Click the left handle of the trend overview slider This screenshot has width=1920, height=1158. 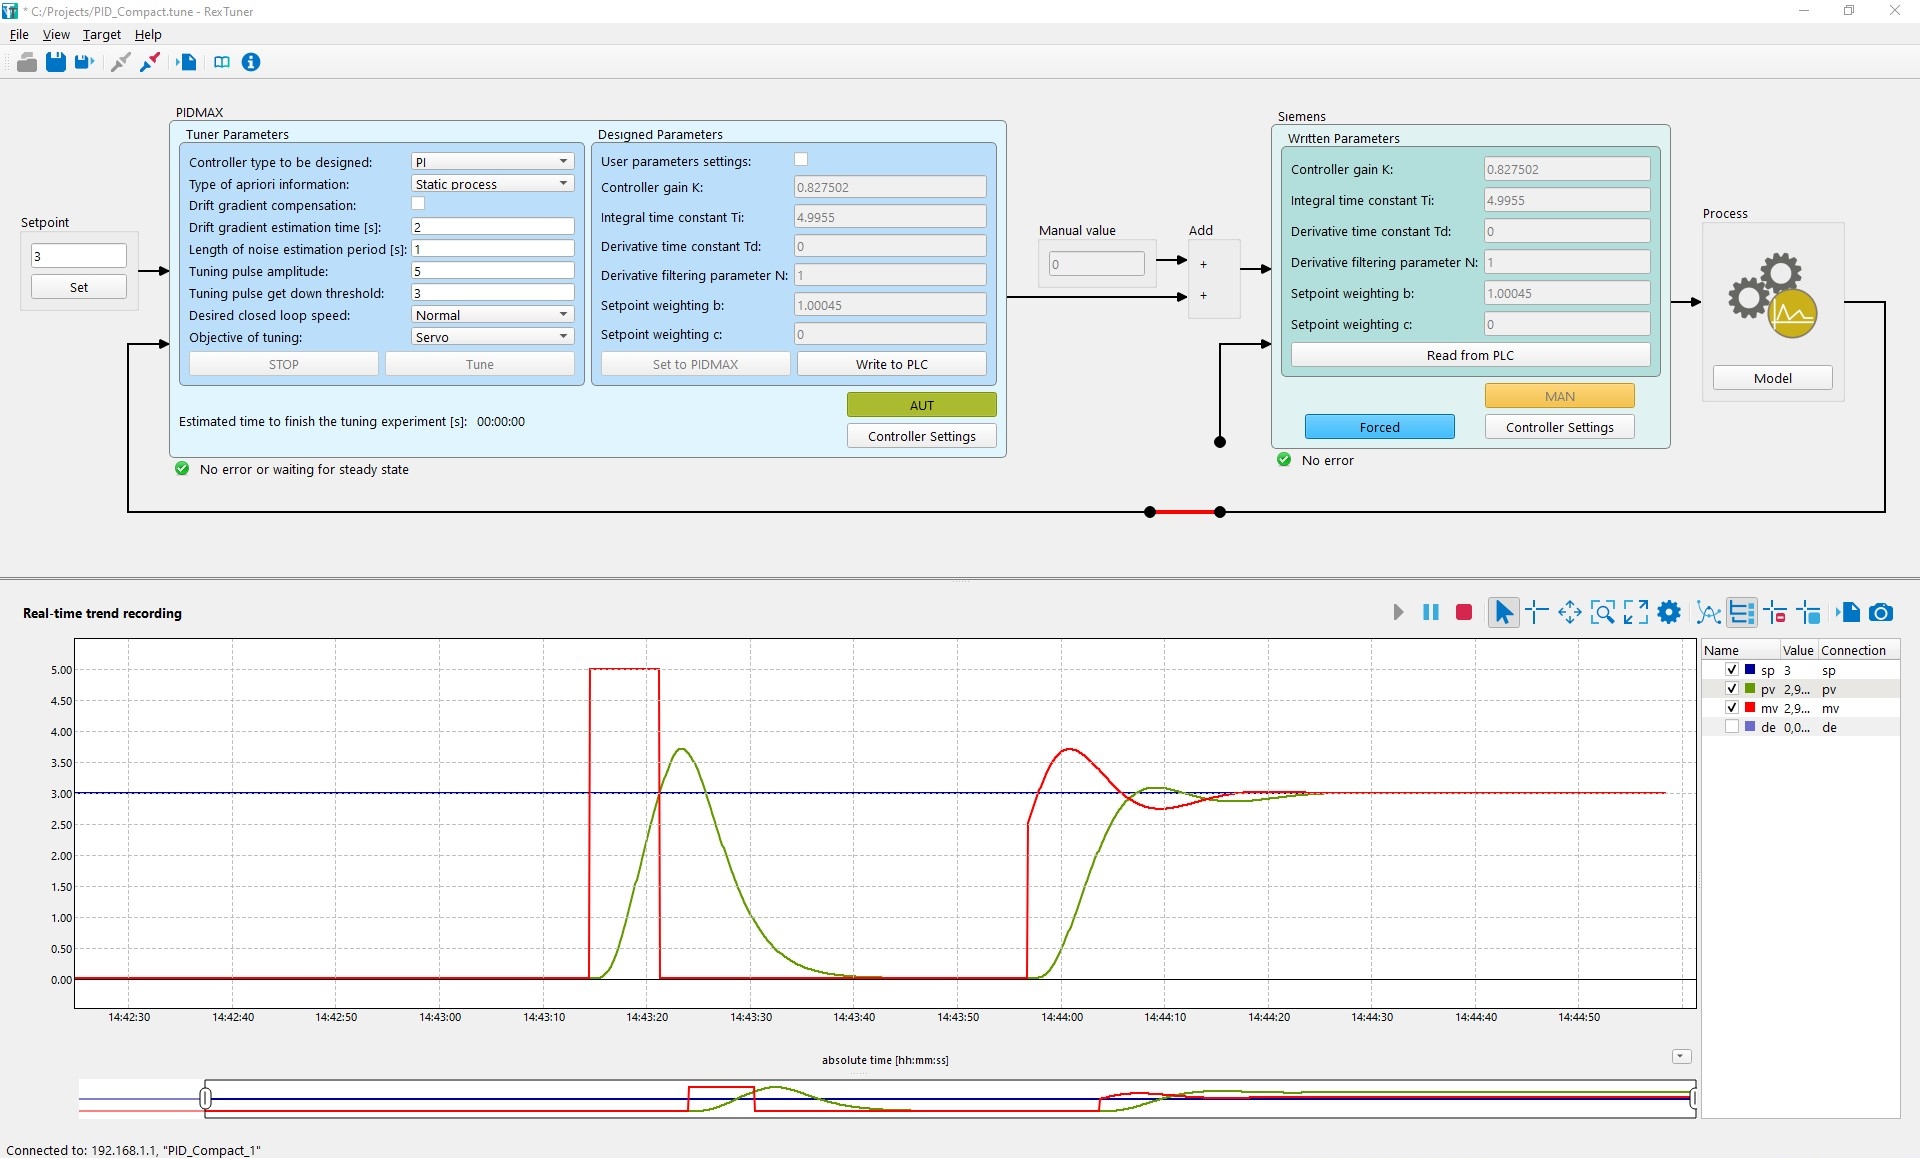[x=205, y=1098]
